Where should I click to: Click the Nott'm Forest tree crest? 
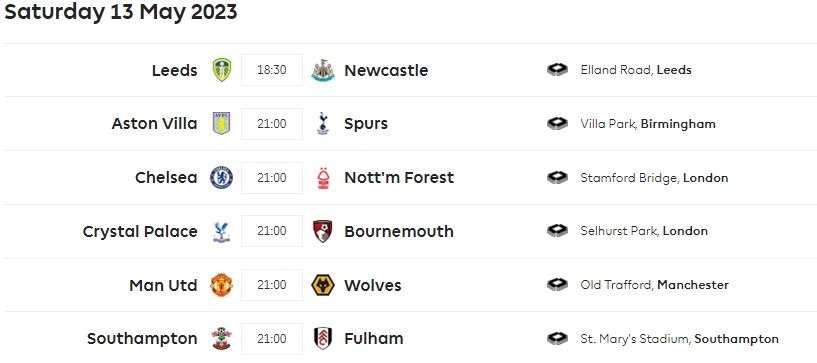pos(323,178)
